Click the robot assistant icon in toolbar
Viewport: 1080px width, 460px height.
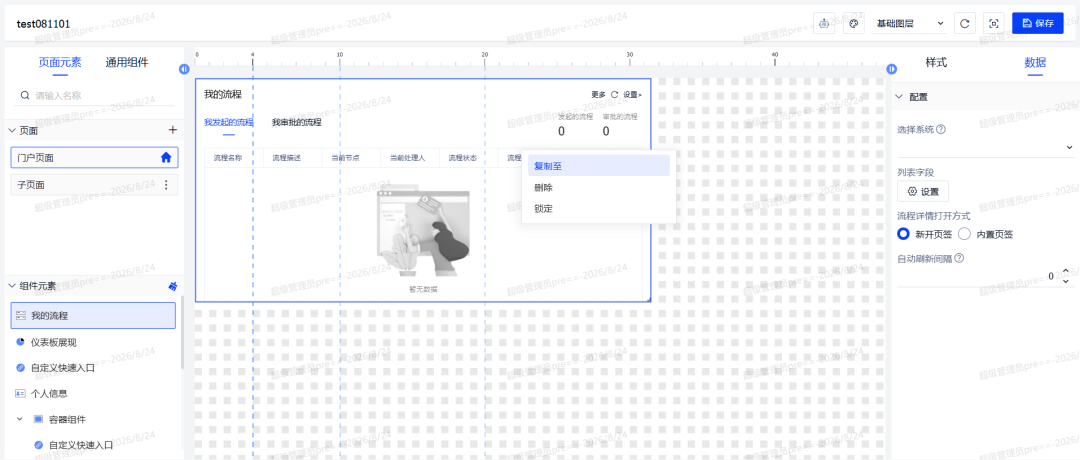click(824, 23)
